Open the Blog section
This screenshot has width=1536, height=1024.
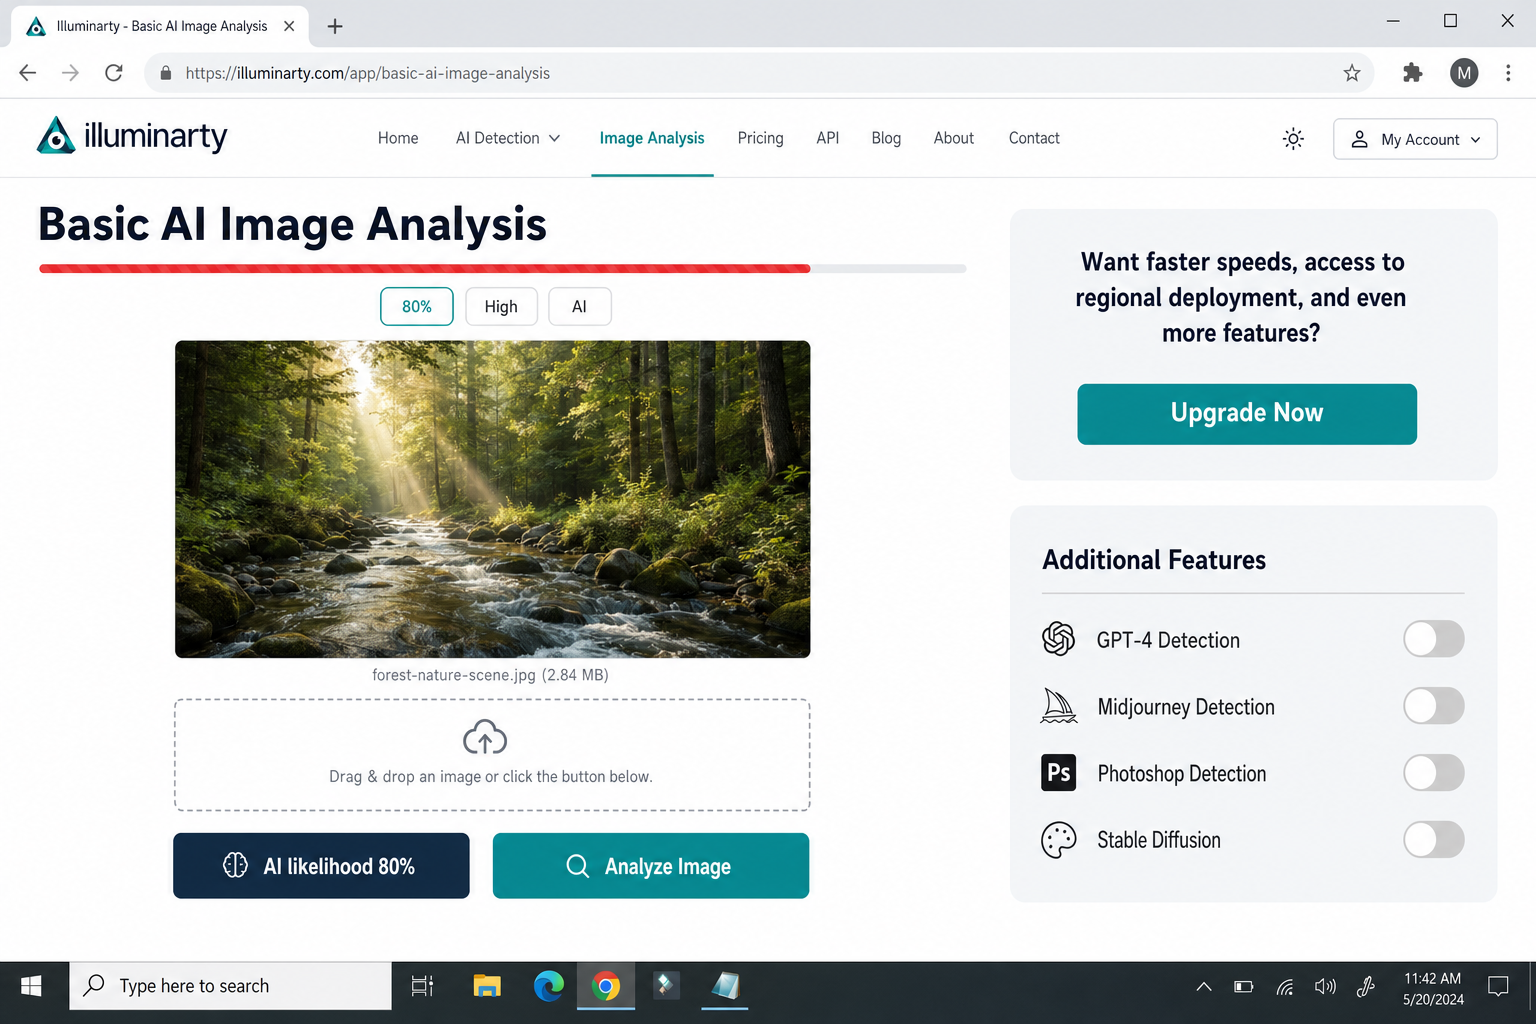886,138
